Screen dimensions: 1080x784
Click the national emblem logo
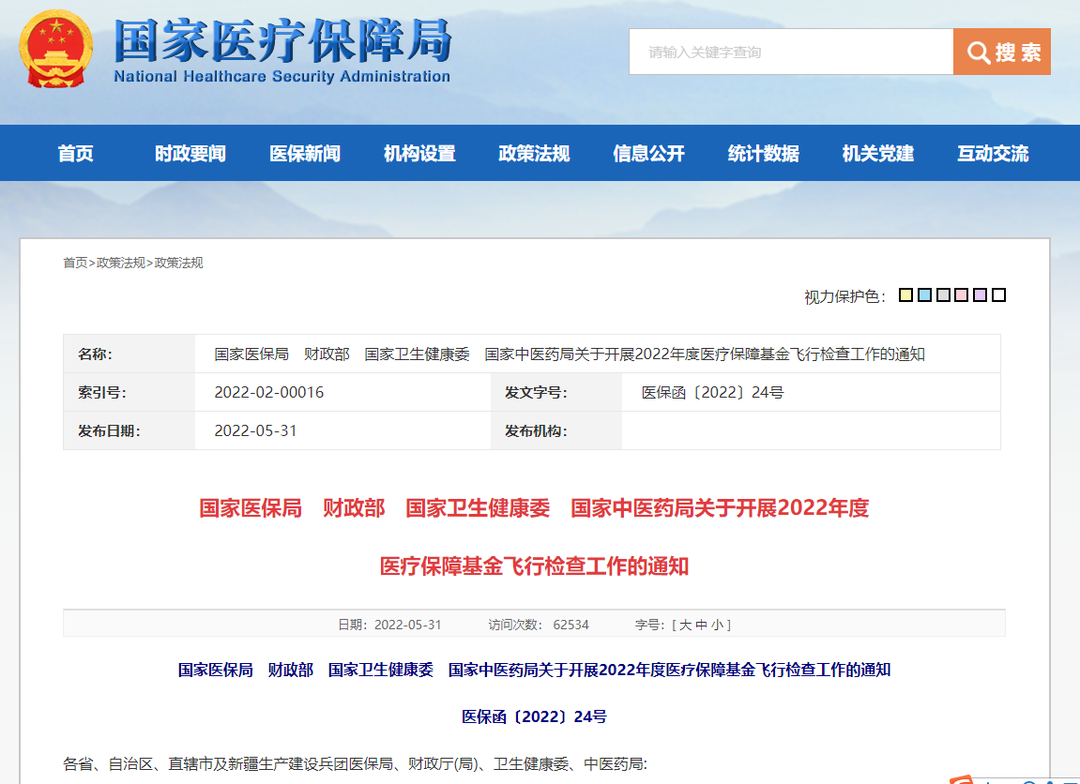click(56, 49)
